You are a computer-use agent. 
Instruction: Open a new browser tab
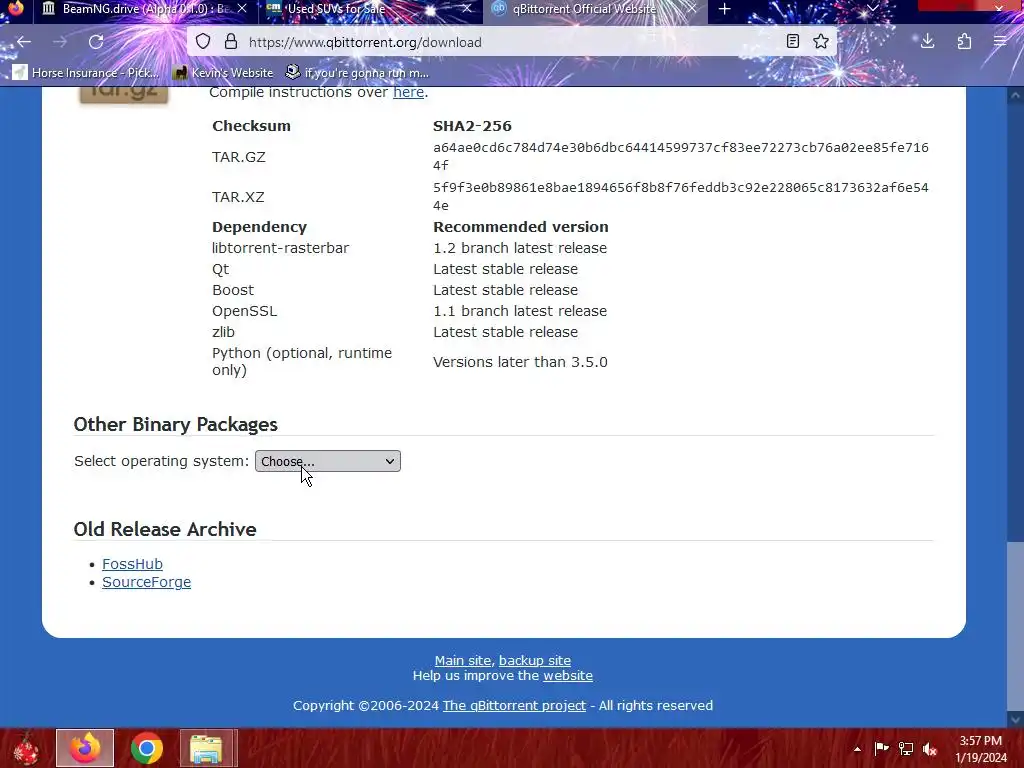point(724,9)
